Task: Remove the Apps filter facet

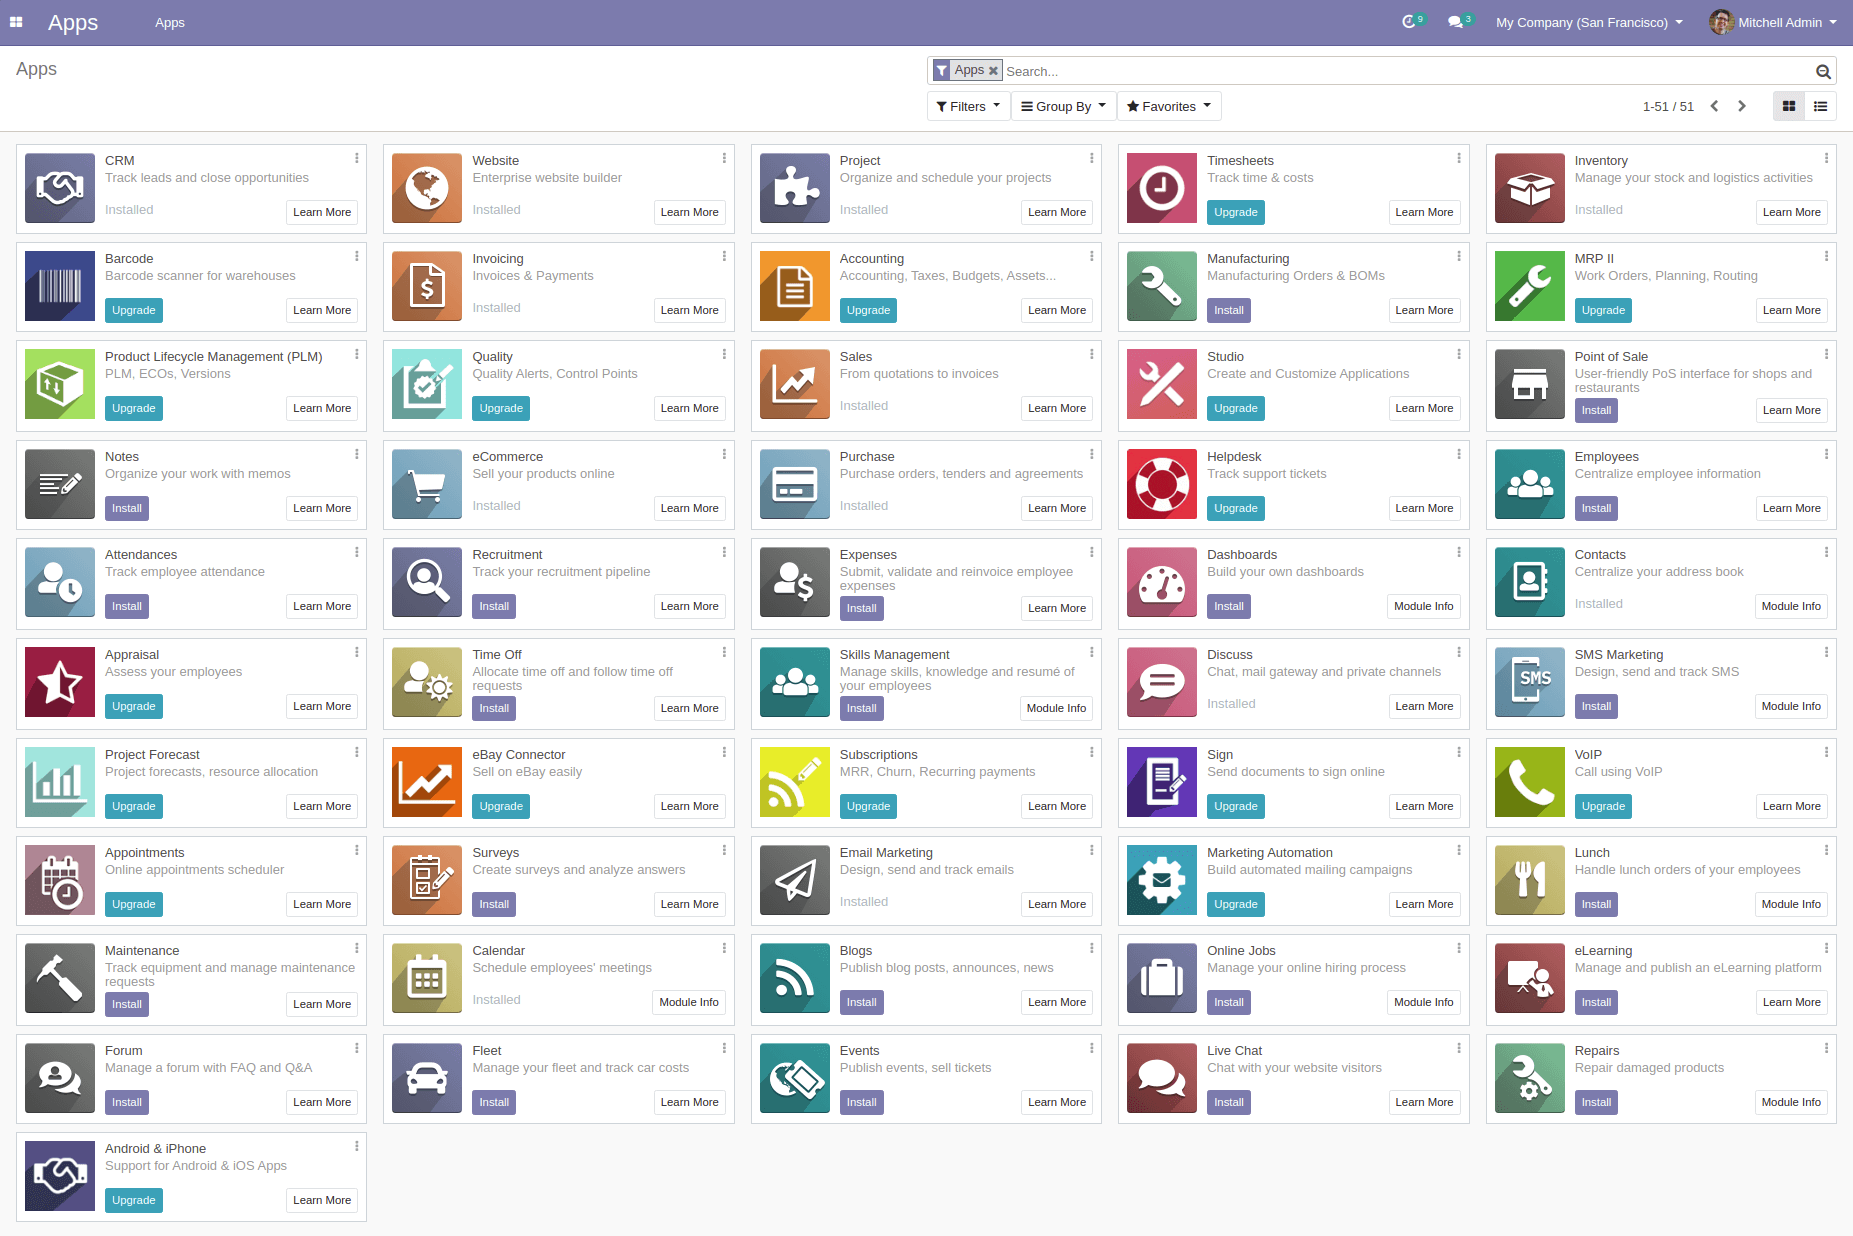Action: pos(993,70)
